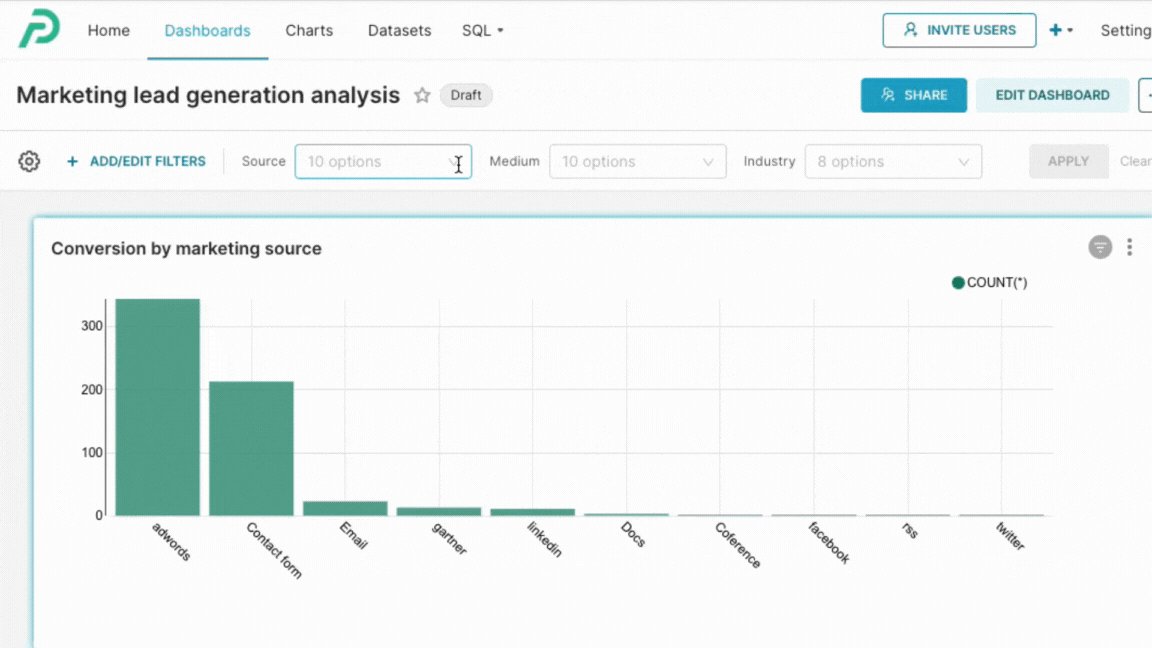Click the chart's applied filters icon
The width and height of the screenshot is (1152, 648).
tap(1100, 247)
